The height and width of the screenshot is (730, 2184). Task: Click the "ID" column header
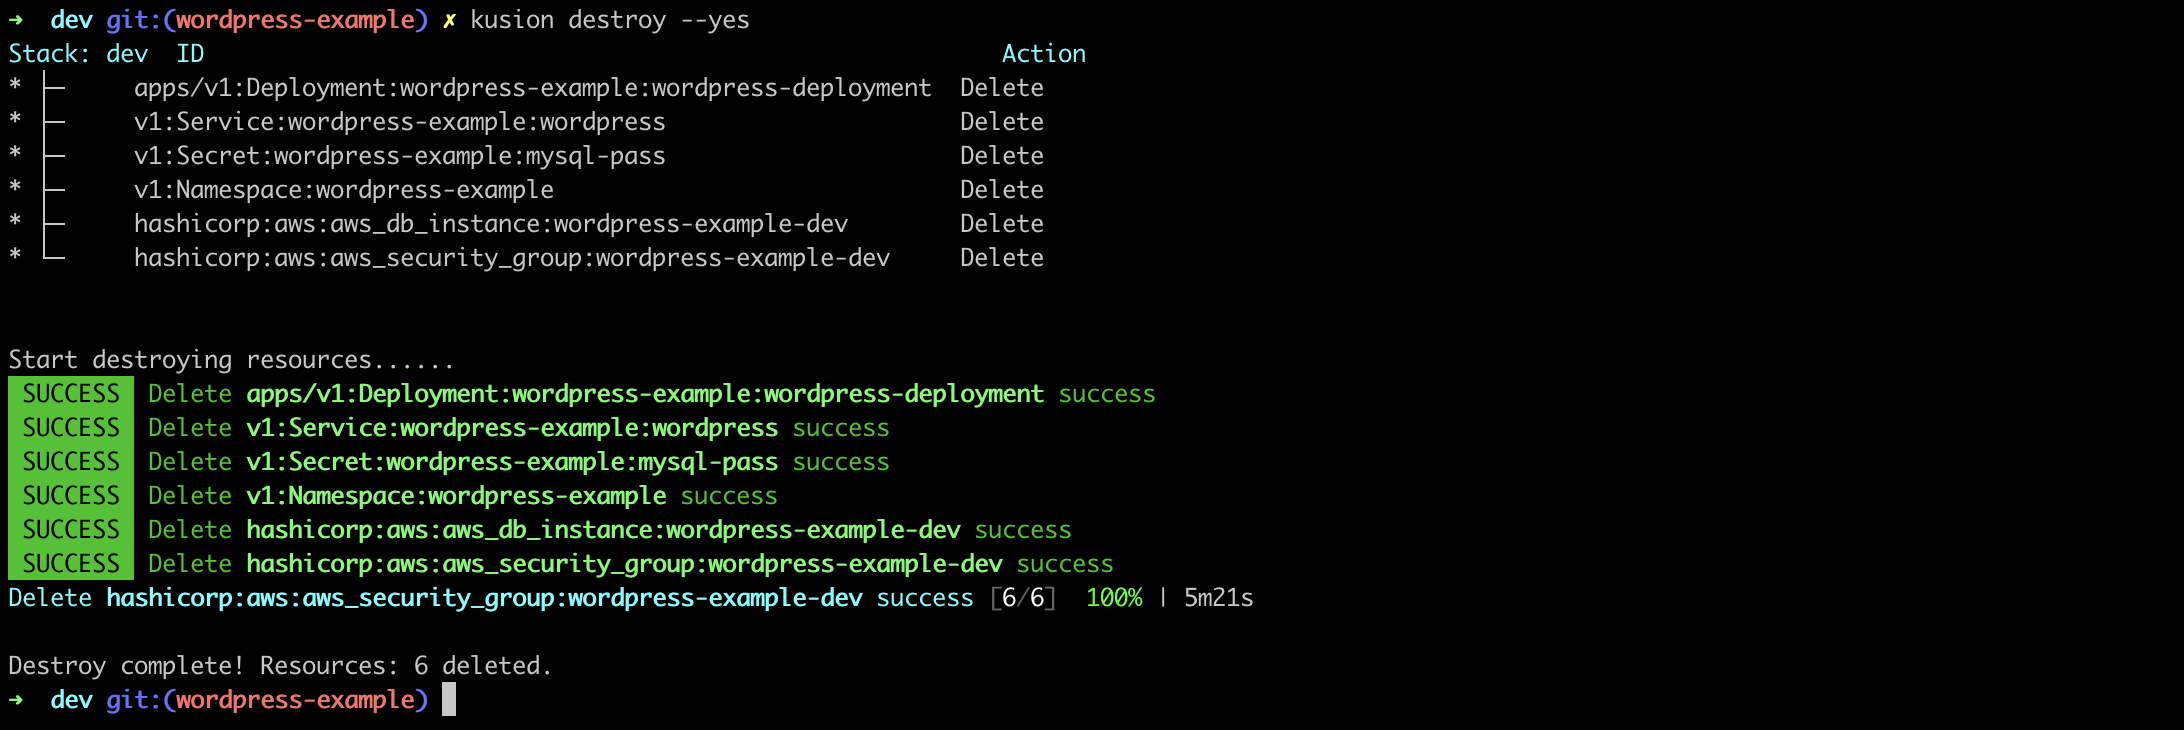[190, 54]
